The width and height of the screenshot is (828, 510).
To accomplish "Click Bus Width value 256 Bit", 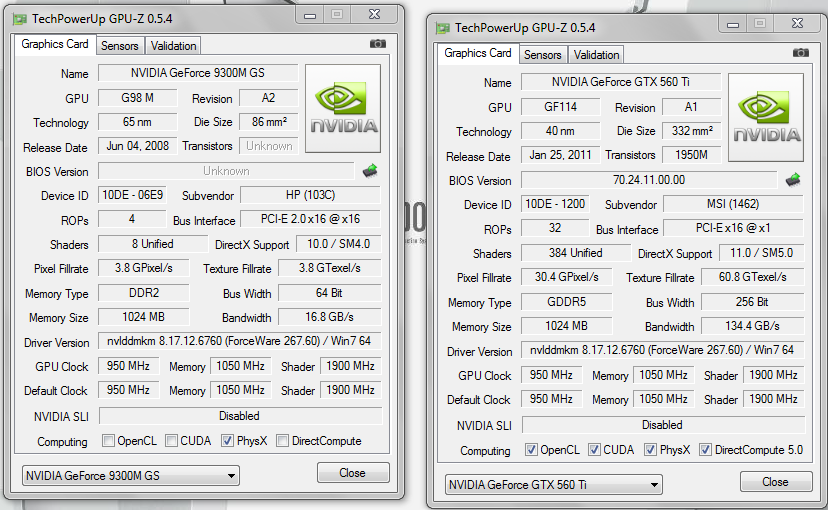I will 752,302.
